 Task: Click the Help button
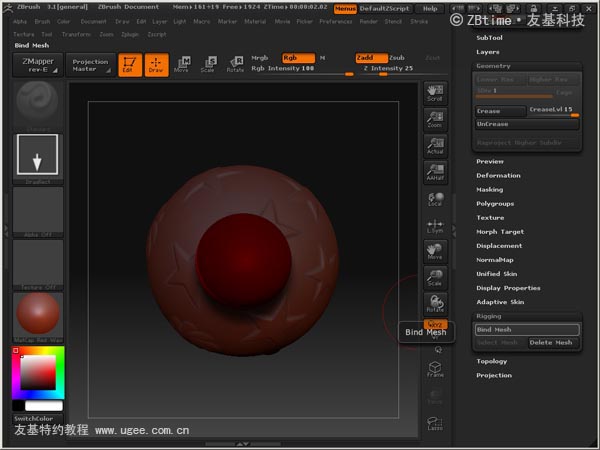point(430,8)
